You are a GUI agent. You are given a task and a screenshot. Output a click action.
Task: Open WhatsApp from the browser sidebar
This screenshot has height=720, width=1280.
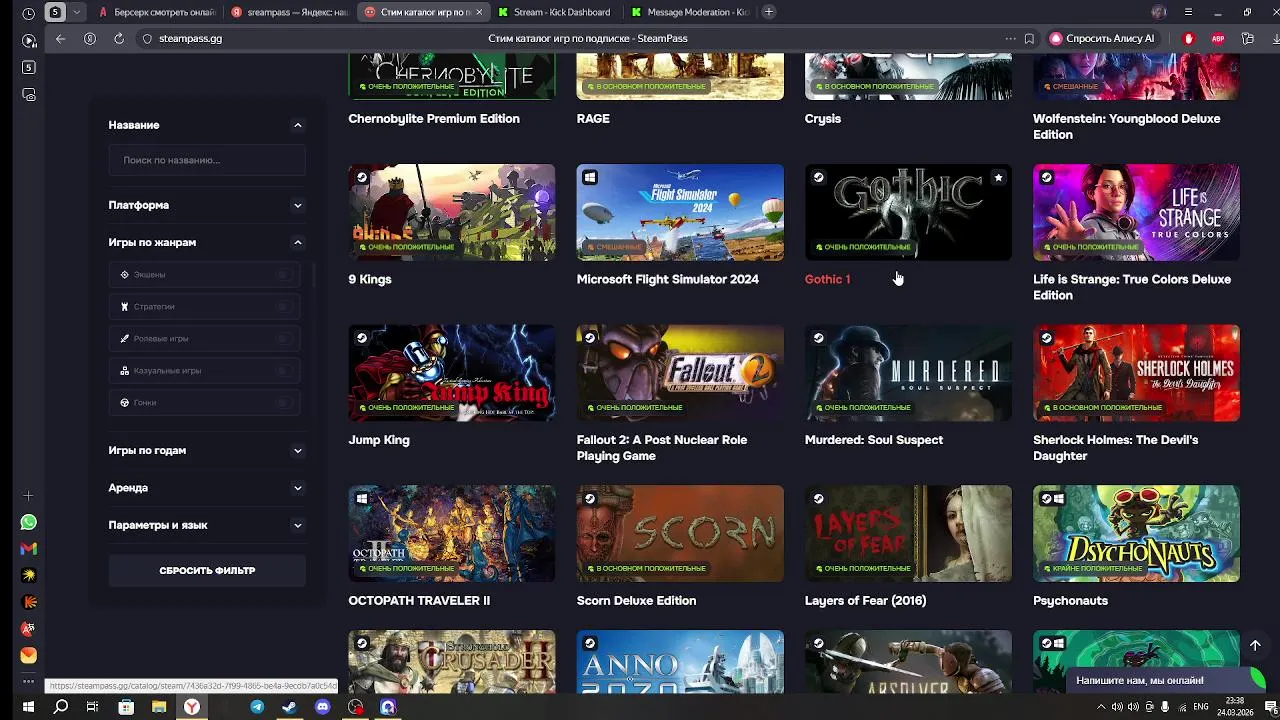tap(28, 522)
